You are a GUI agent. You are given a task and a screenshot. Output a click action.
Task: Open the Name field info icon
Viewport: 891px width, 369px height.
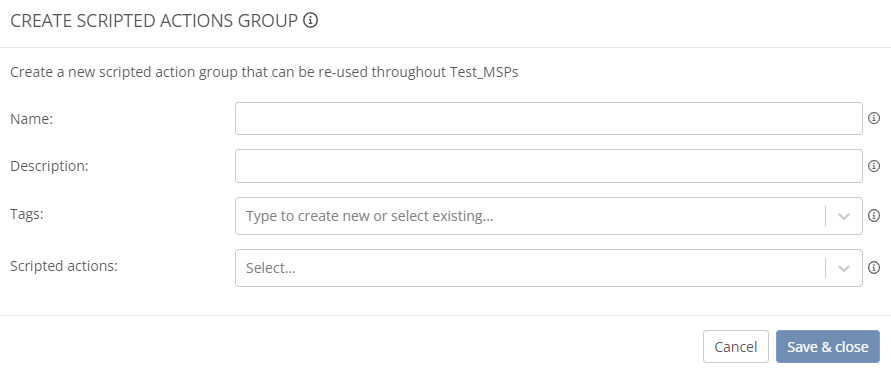tap(874, 118)
